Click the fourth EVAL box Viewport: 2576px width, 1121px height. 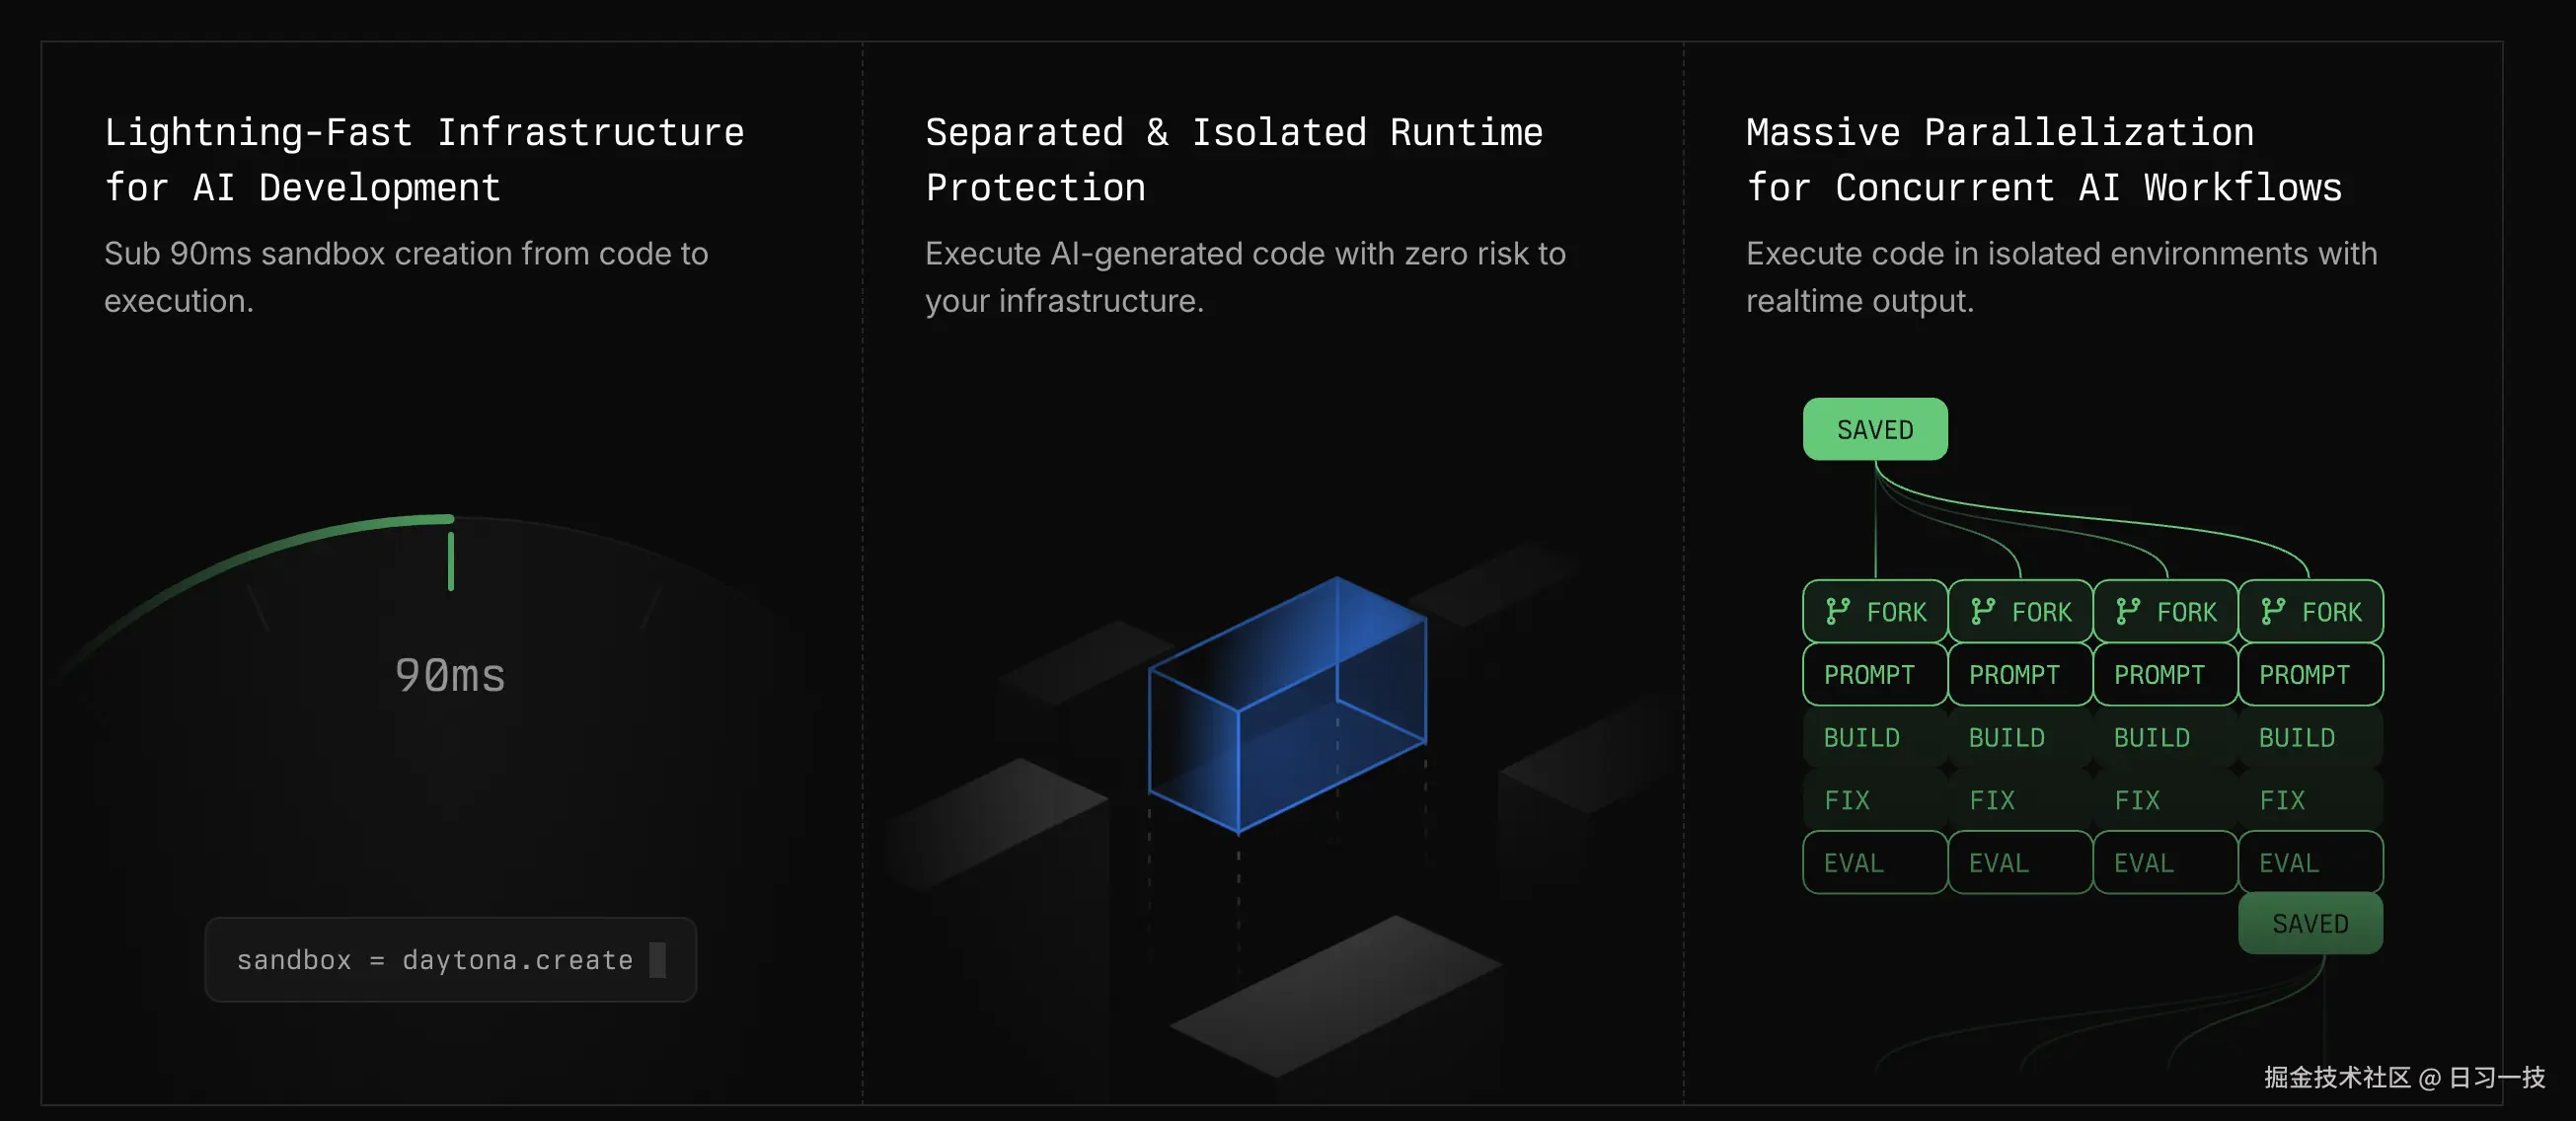pyautogui.click(x=2310, y=862)
